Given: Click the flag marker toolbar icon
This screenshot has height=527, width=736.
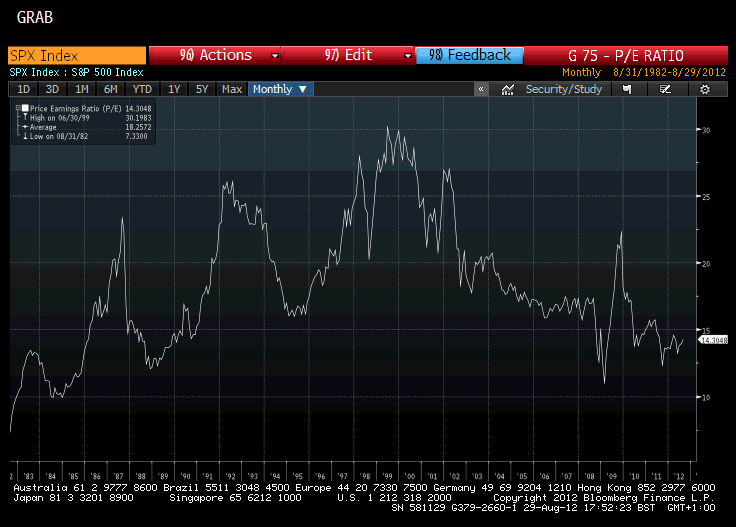Looking at the screenshot, I should coord(627,89).
